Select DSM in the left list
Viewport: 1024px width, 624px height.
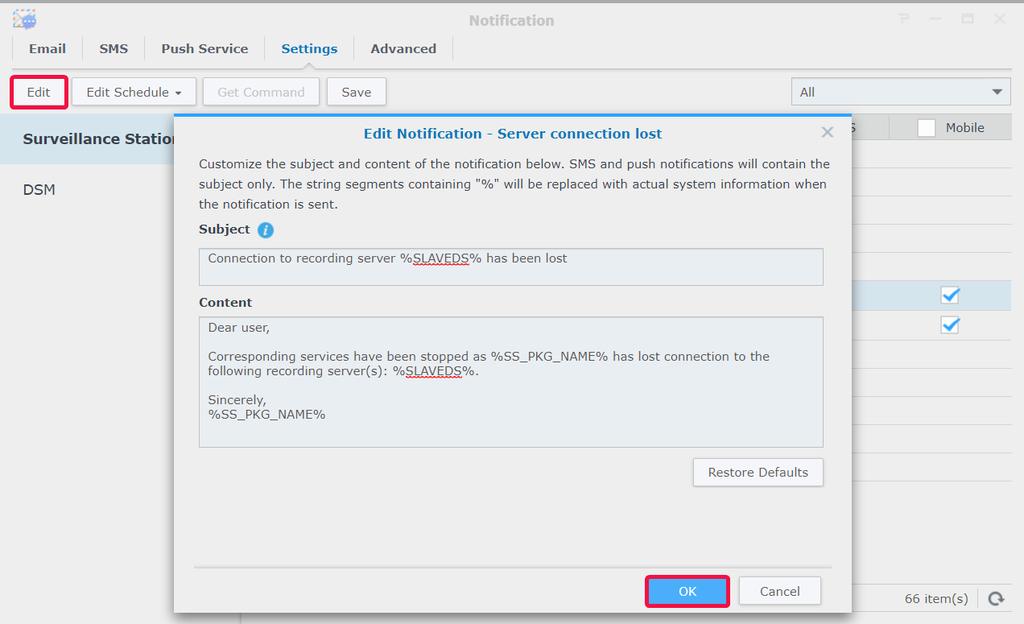[39, 190]
